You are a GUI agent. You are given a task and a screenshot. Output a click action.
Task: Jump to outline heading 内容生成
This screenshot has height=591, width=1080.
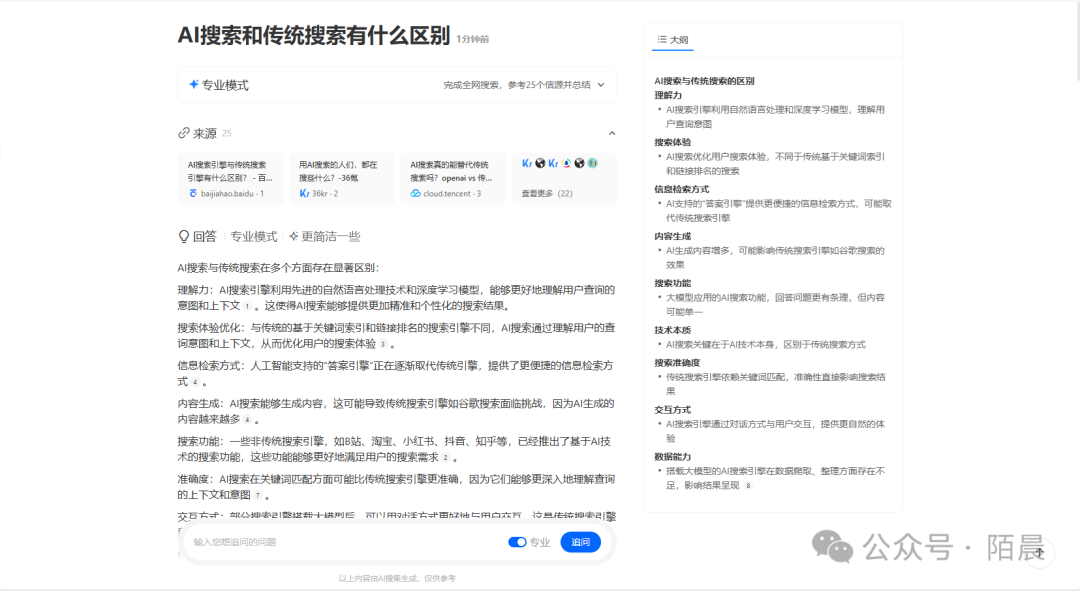[673, 236]
